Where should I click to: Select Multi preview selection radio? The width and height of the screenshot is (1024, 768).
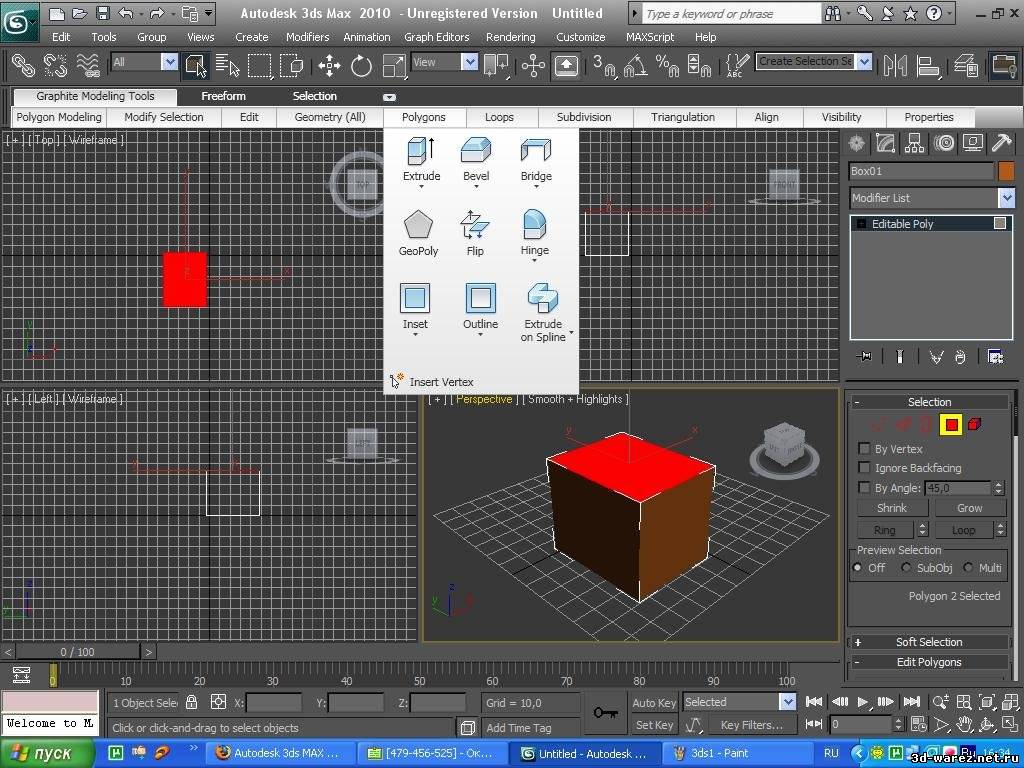point(968,568)
